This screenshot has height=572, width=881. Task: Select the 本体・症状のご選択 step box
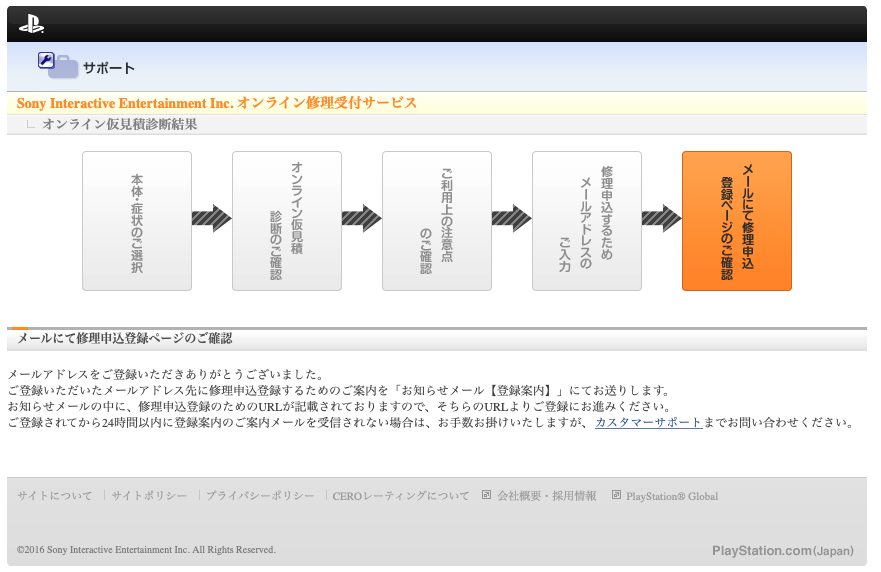(137, 221)
